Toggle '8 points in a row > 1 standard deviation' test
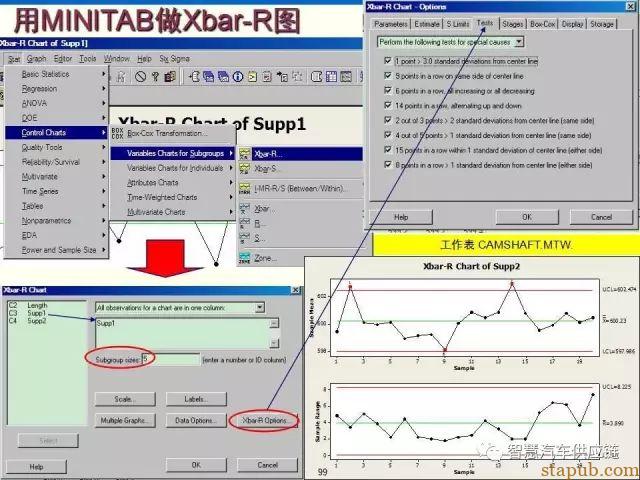Viewport: 640px width, 480px height. pyautogui.click(x=388, y=164)
